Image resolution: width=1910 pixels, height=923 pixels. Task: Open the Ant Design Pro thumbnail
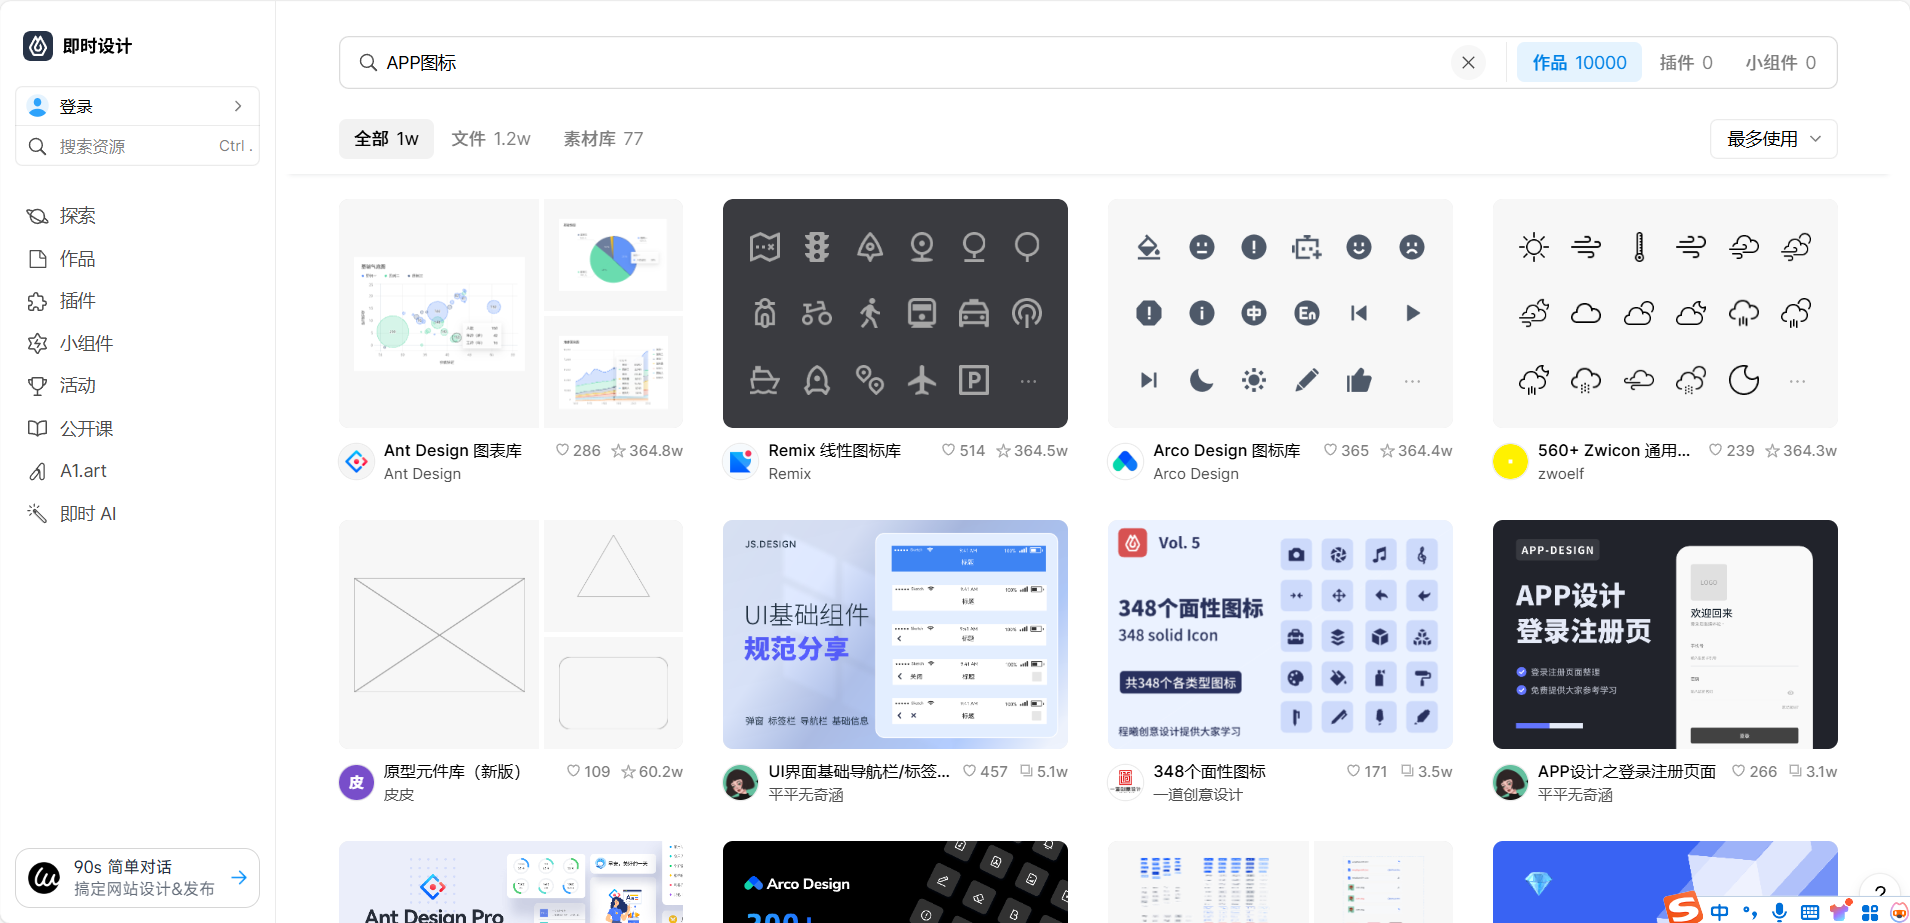[x=511, y=882]
